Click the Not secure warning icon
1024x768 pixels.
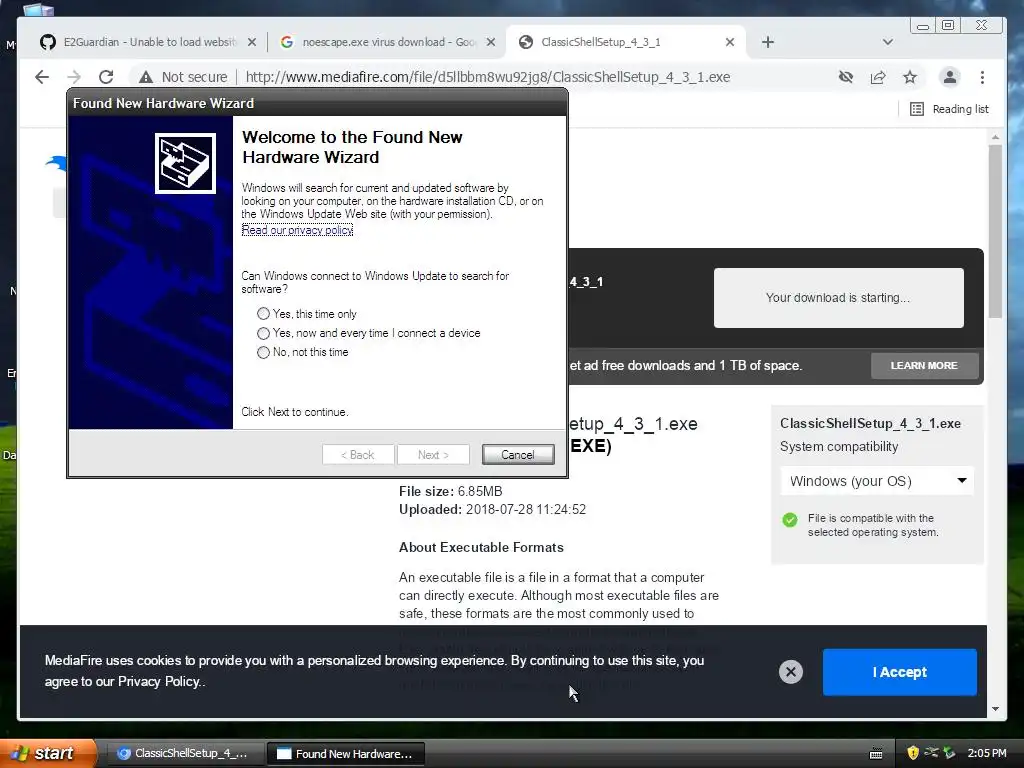tap(146, 77)
